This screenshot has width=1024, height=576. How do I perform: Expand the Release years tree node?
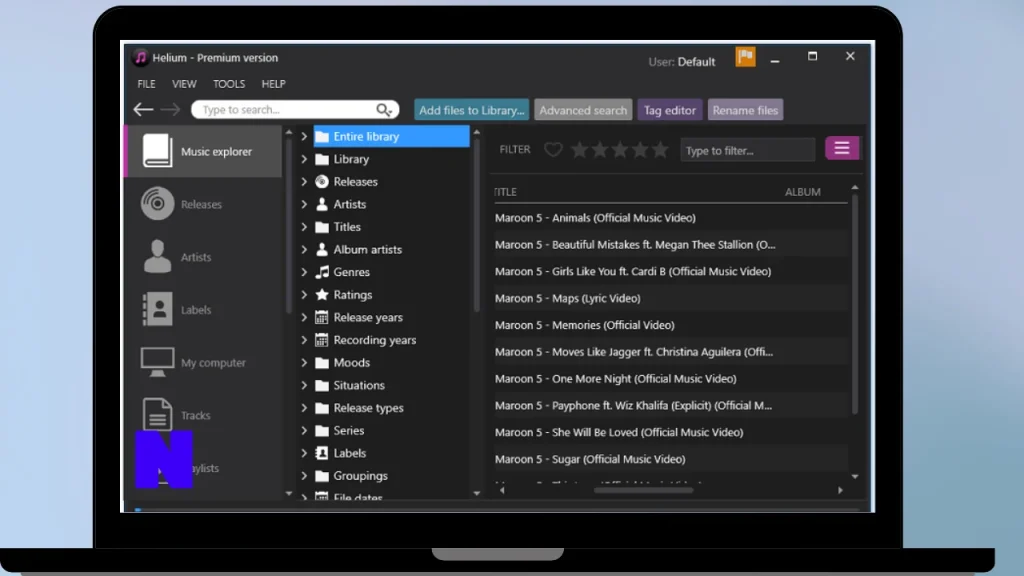coord(304,317)
